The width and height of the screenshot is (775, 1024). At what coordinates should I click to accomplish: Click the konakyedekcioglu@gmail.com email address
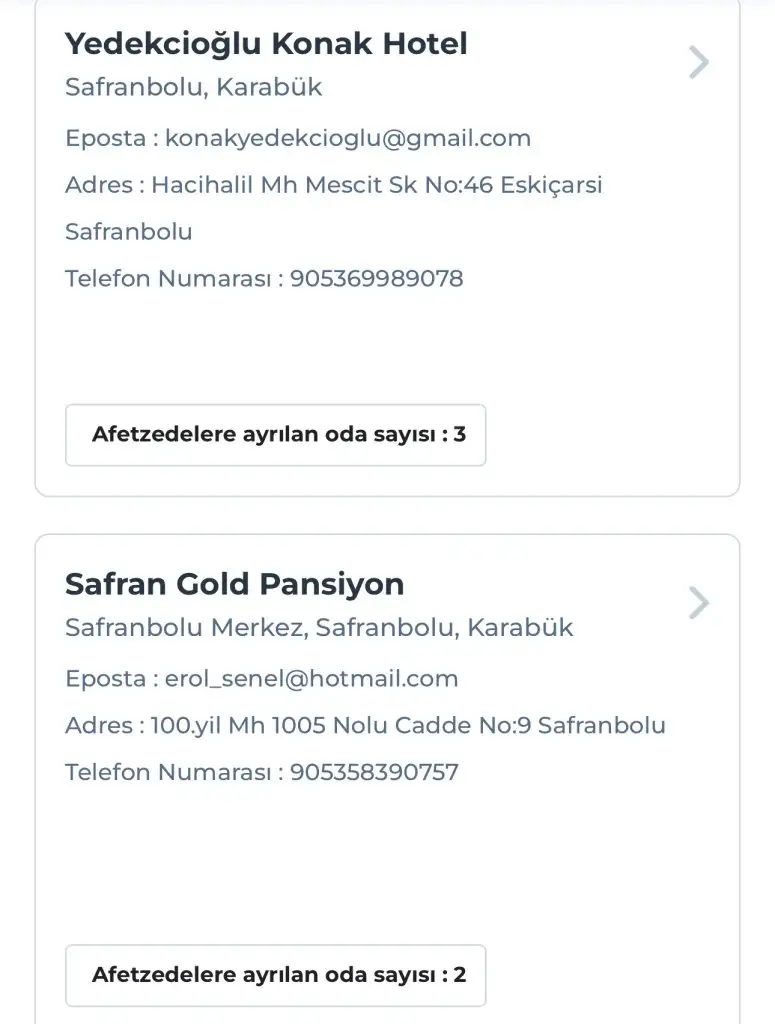[348, 138]
